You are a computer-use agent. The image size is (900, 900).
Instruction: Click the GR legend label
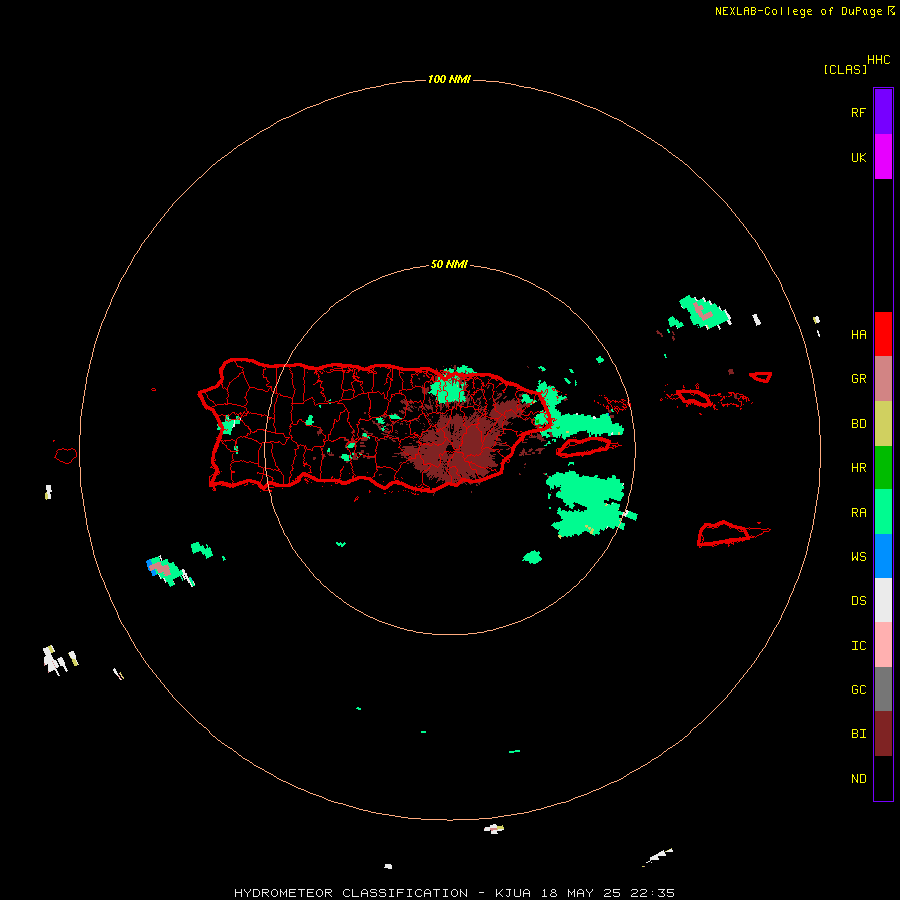tap(858, 379)
